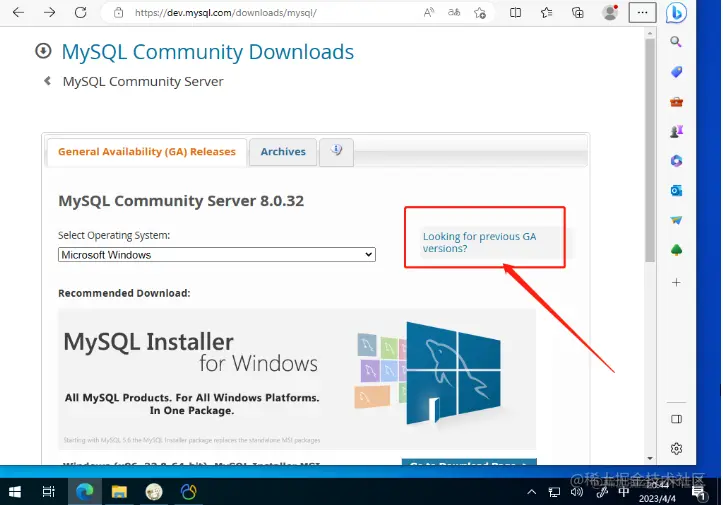Open sidebar green tree icon
This screenshot has height=505, width=723.
tap(676, 250)
